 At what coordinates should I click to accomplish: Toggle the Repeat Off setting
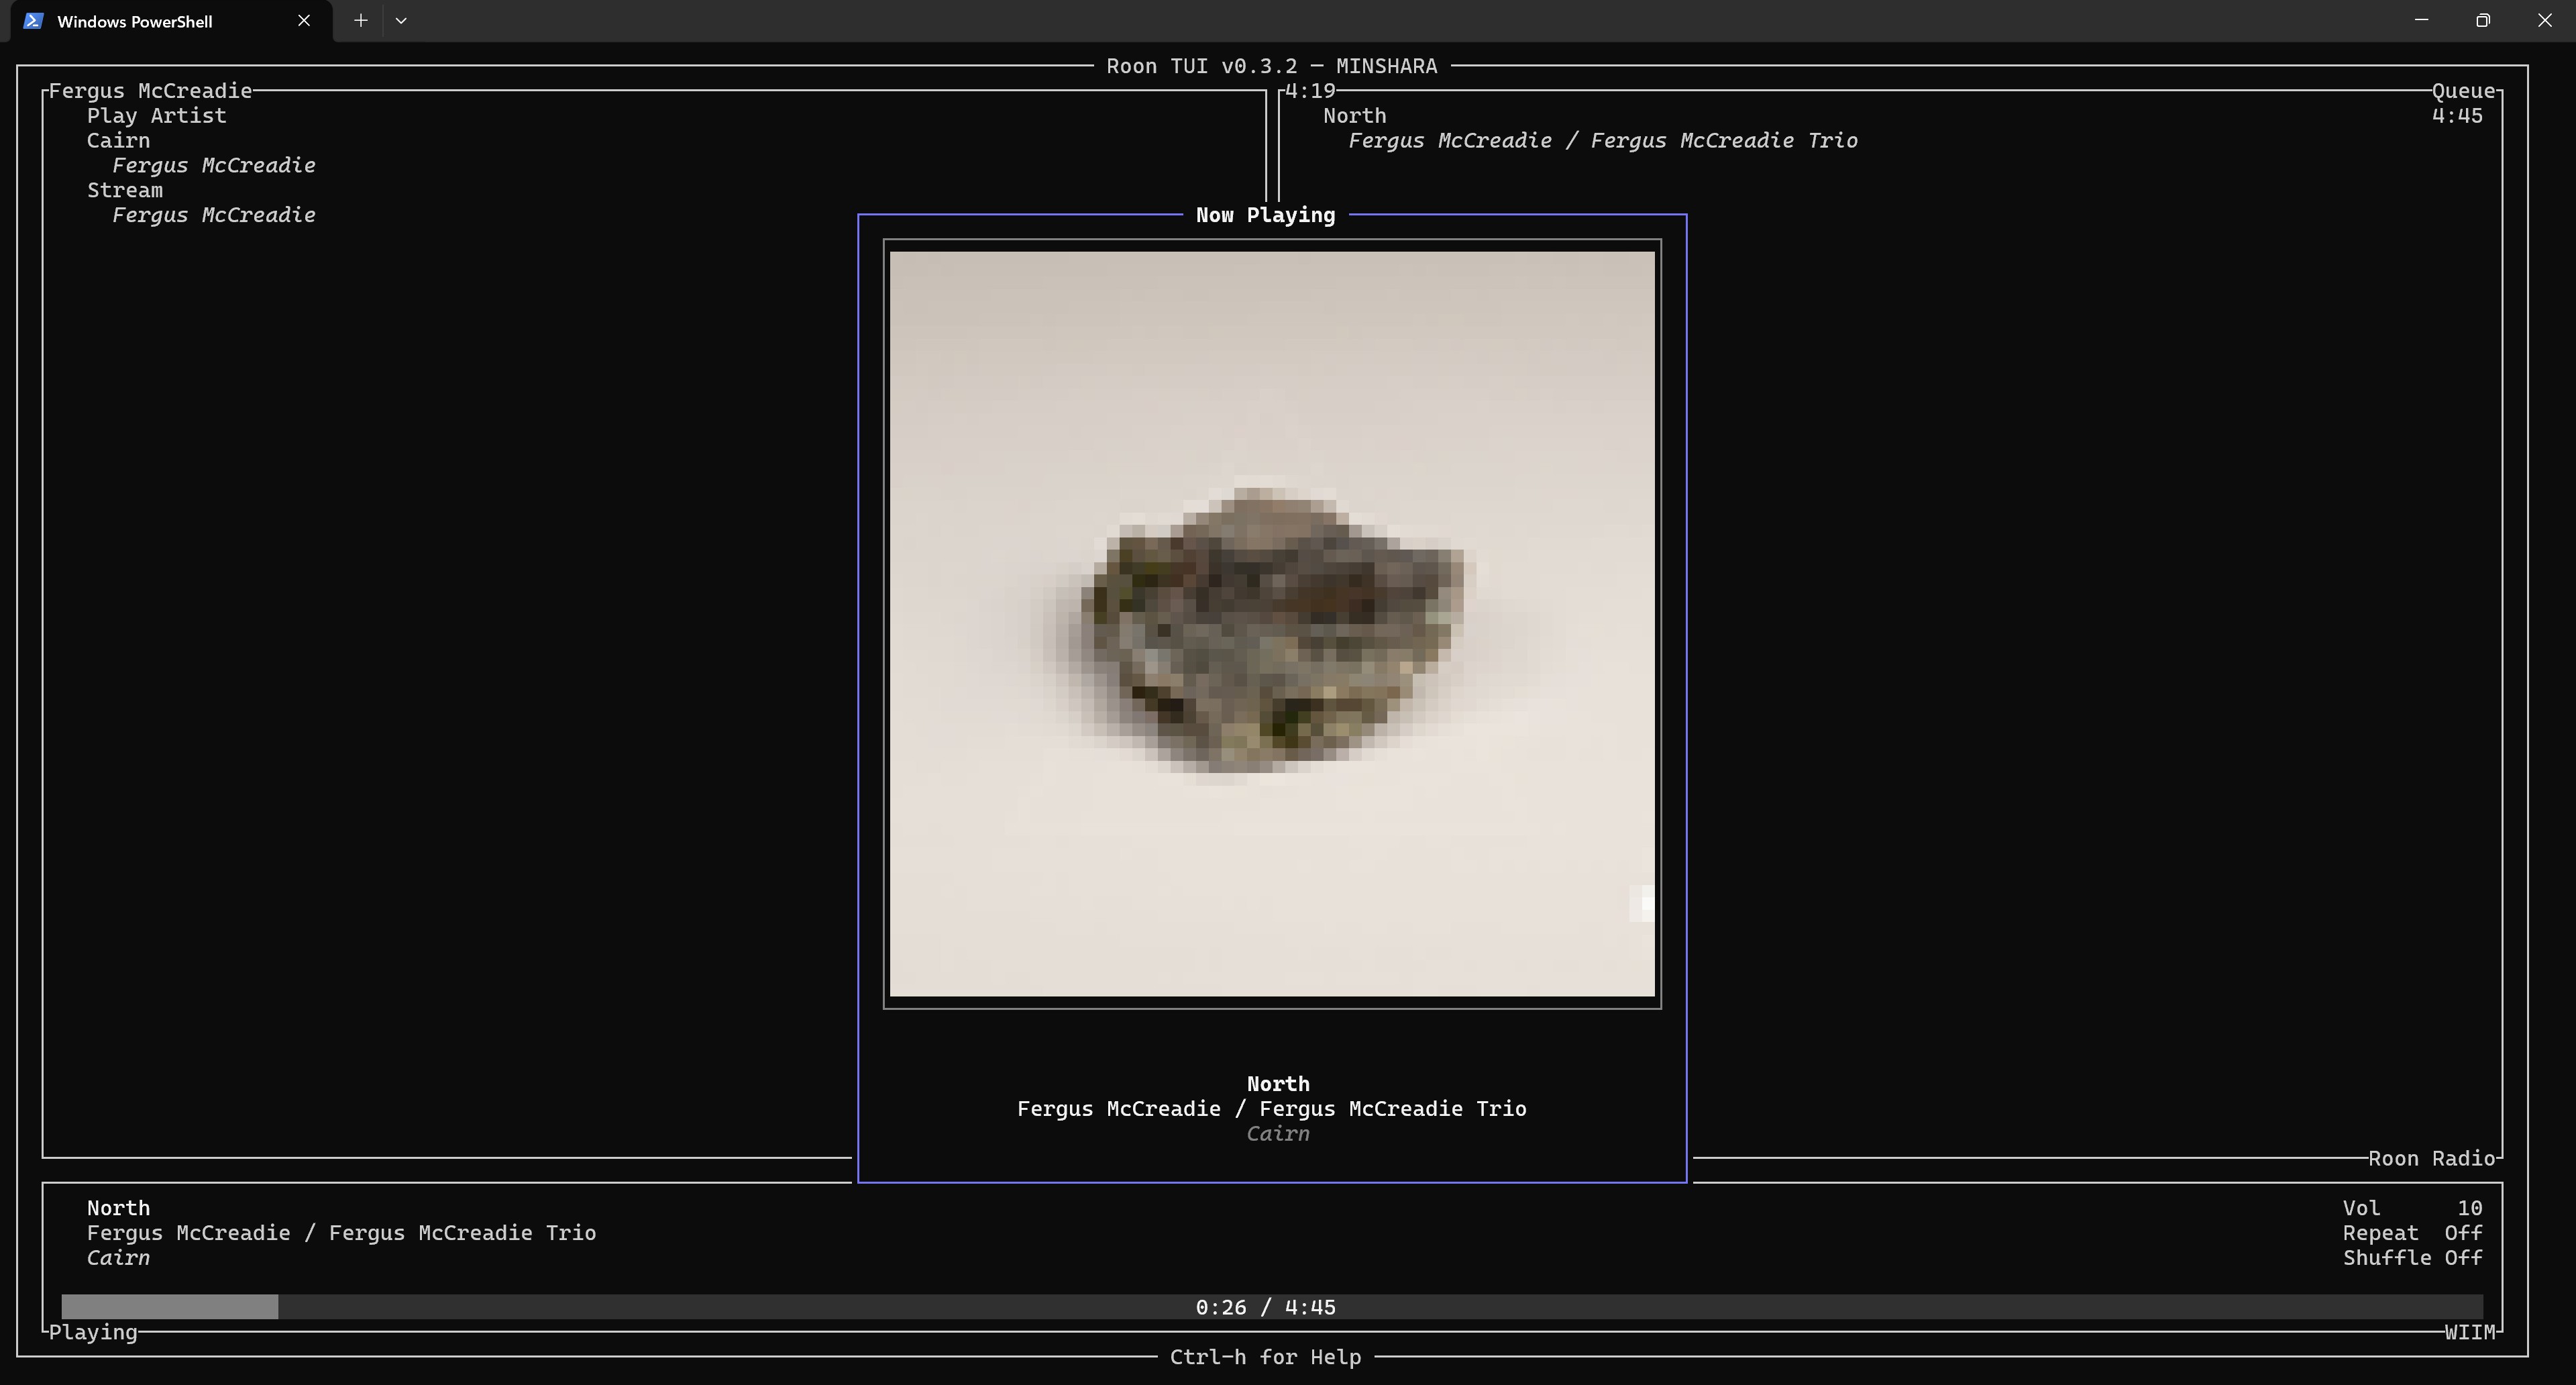[2411, 1233]
